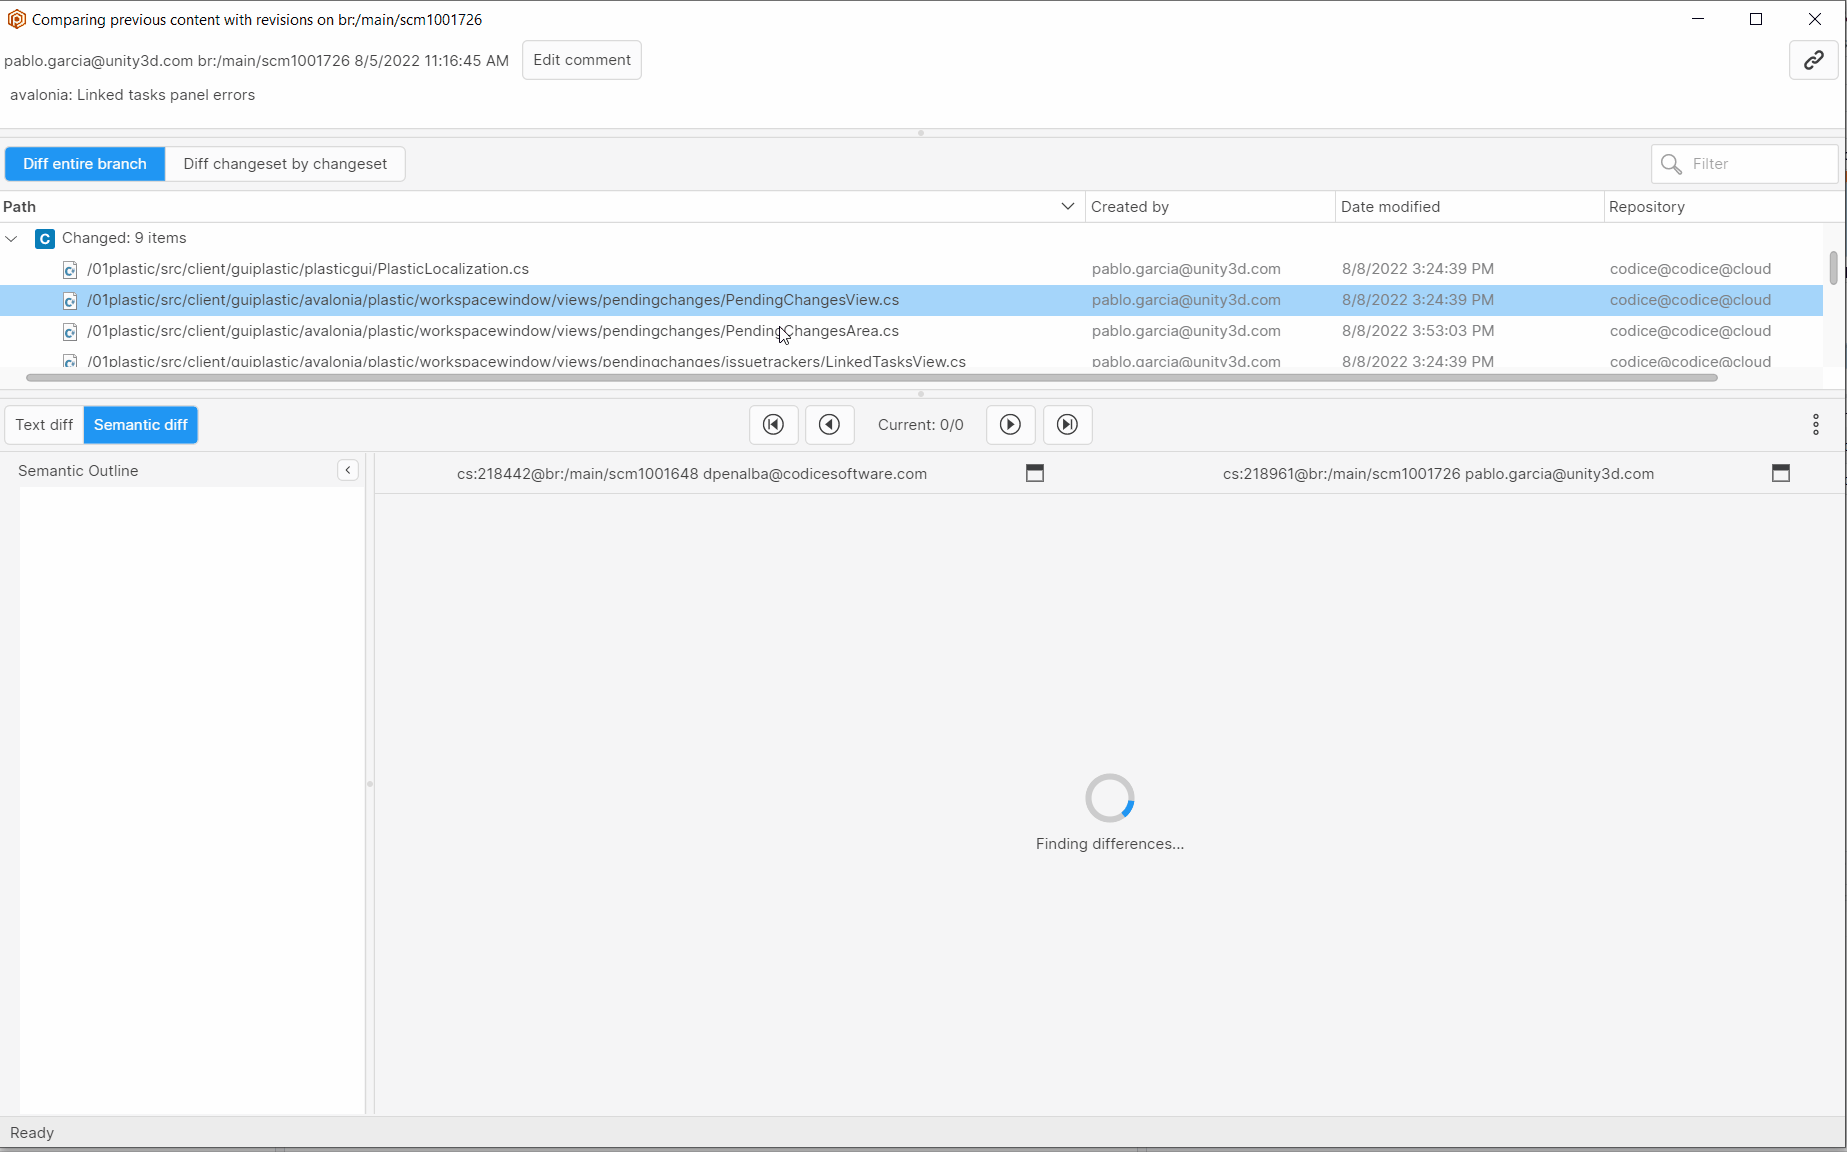
Task: Select PendingChangesArea.cs in the file list
Action: coord(492,331)
